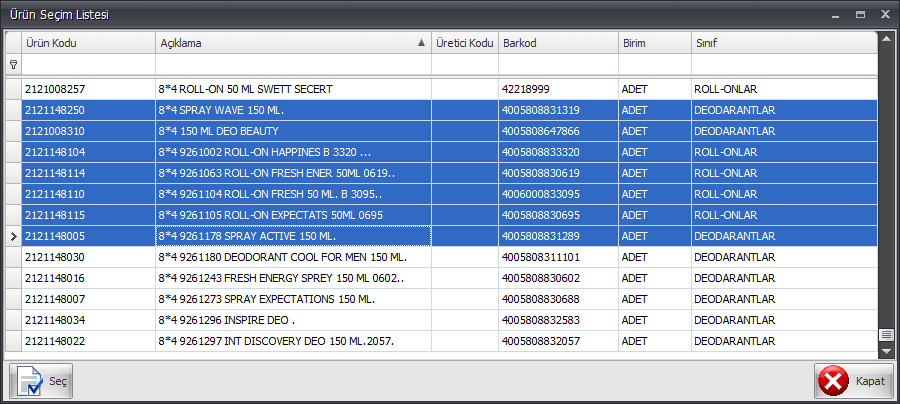Select the row selector for 2121008257

13,89
